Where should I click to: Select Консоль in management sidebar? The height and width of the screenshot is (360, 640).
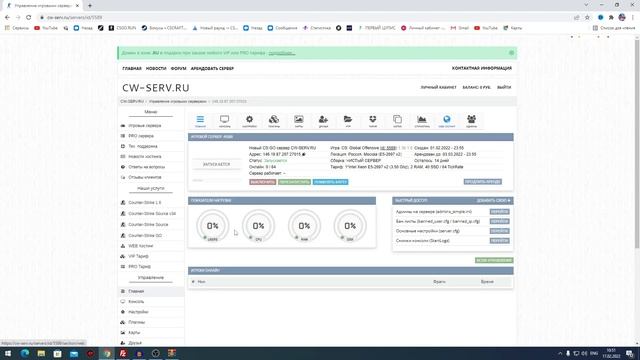pyautogui.click(x=136, y=302)
